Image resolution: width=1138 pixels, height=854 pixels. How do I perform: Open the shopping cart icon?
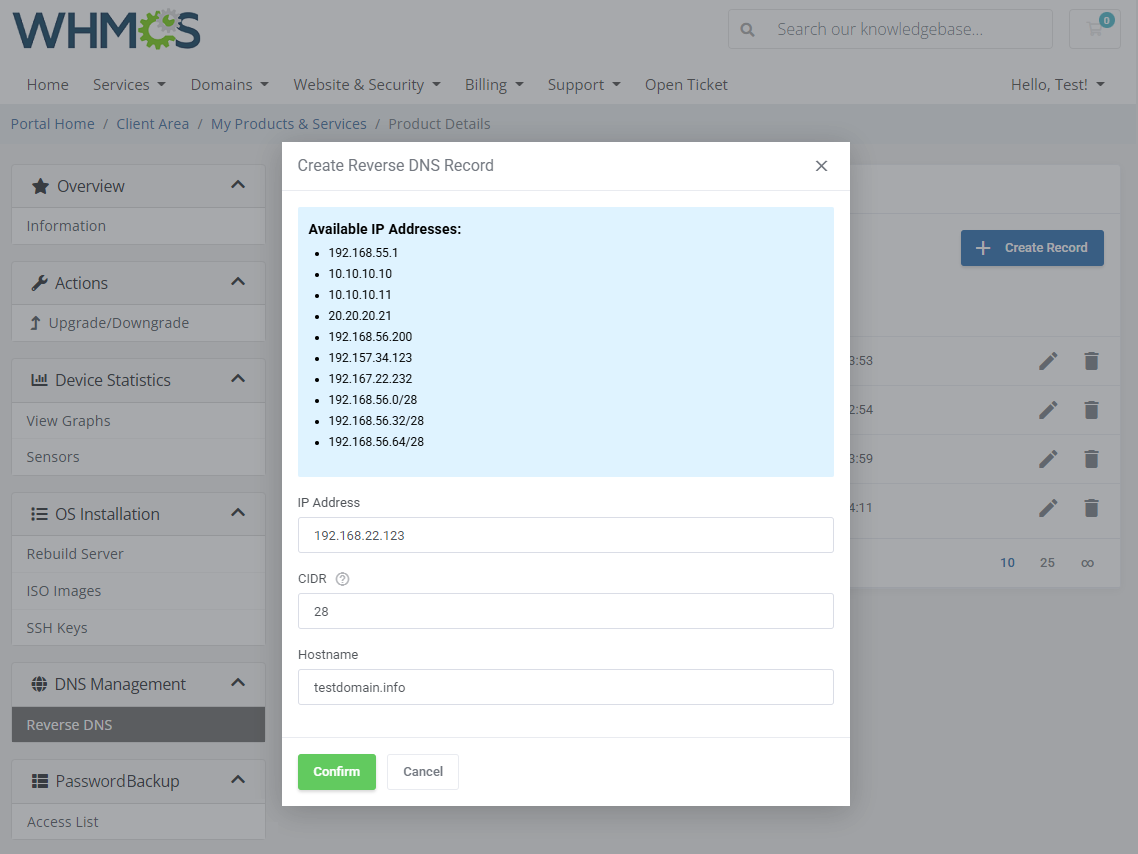(x=1094, y=29)
